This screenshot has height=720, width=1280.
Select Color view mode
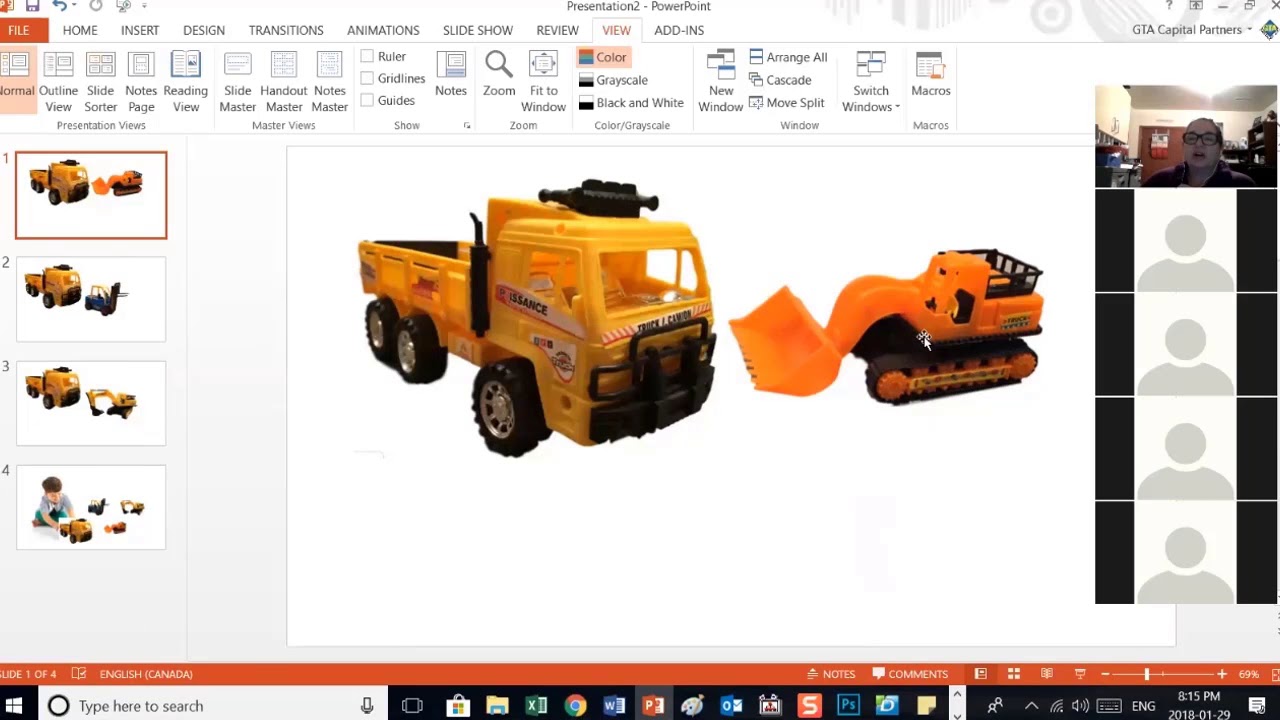(603, 57)
